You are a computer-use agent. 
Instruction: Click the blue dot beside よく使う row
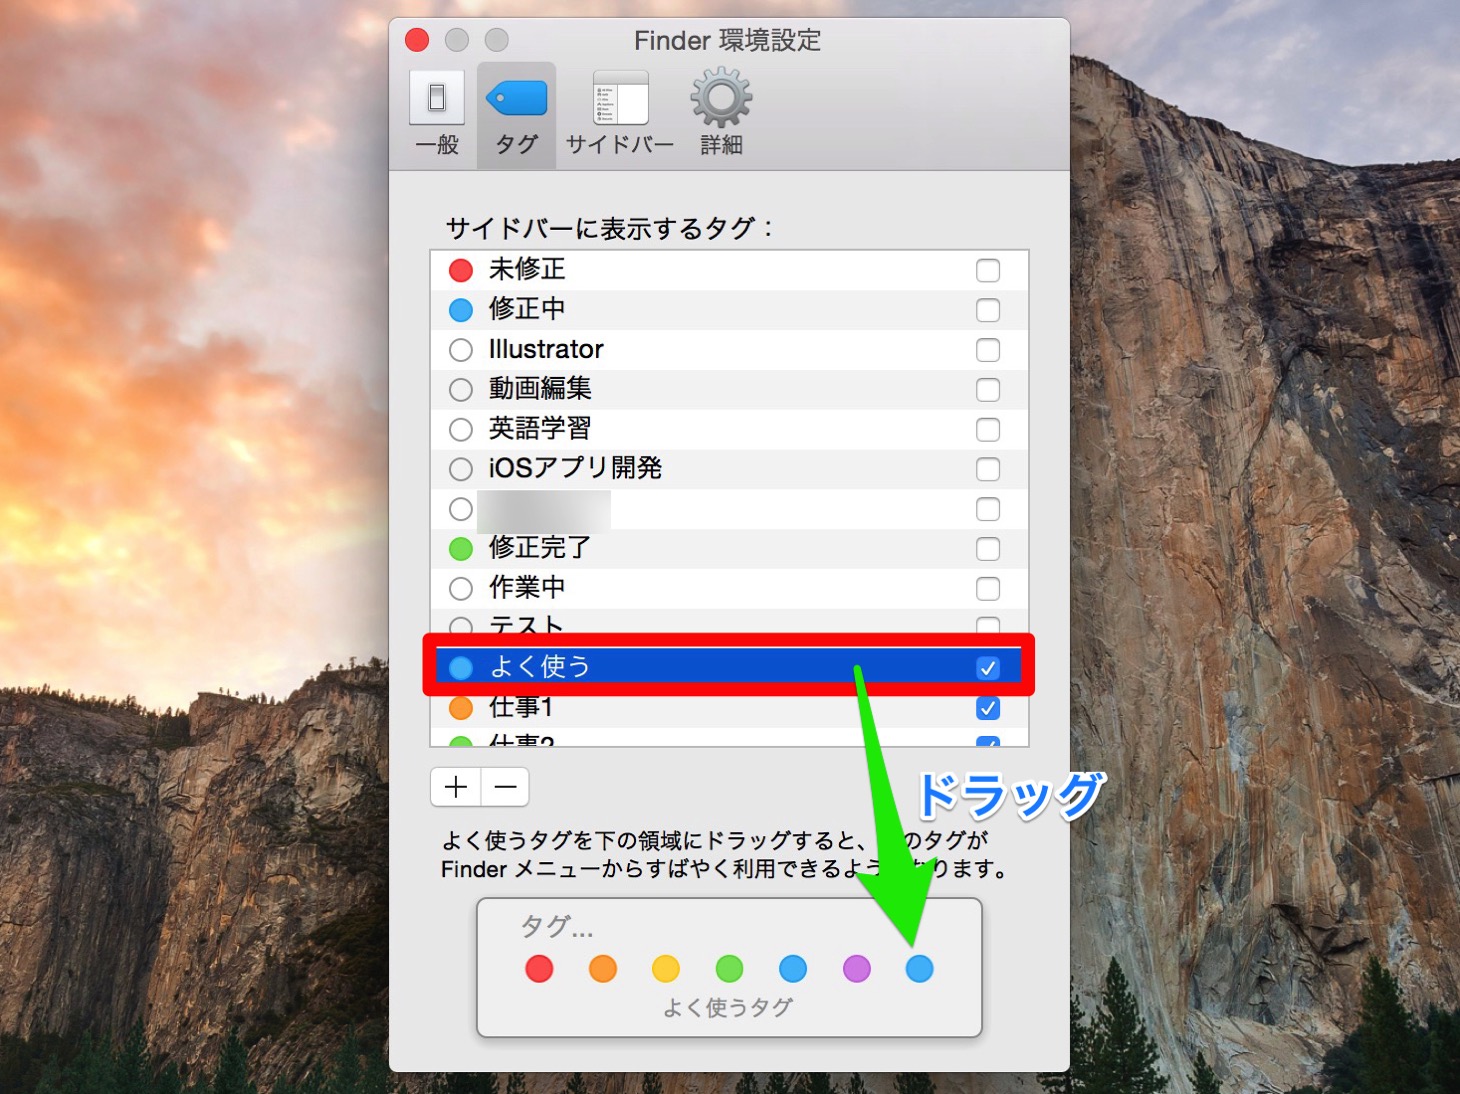tap(461, 668)
